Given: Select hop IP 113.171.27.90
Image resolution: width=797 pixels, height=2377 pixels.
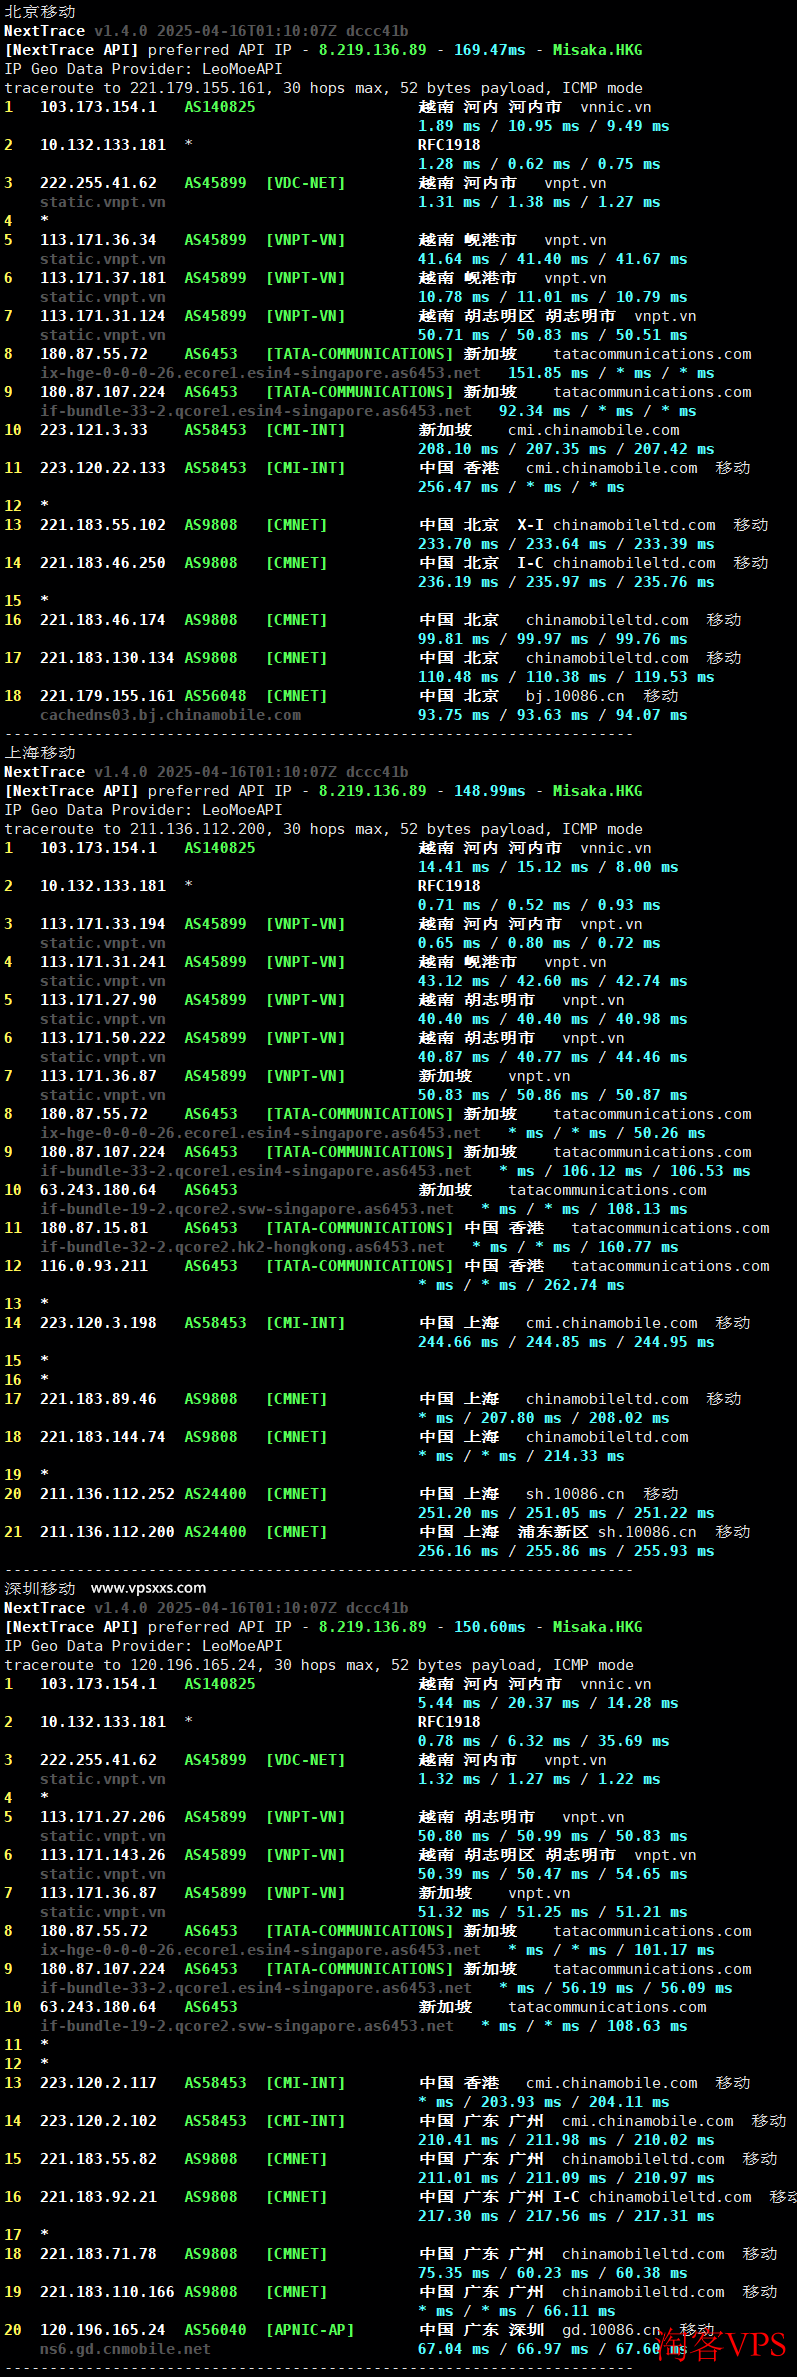Looking at the screenshot, I should (98, 1000).
